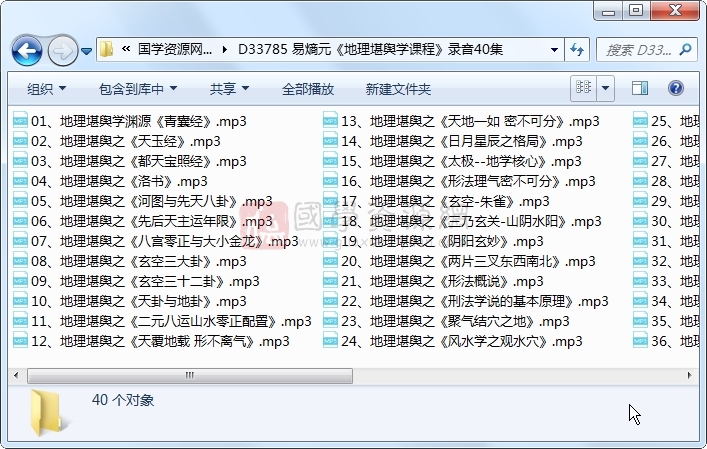Select the mp3 icon of 17、地理堪舆之《玄空-朱雀》
The width and height of the screenshot is (707, 449).
[331, 201]
